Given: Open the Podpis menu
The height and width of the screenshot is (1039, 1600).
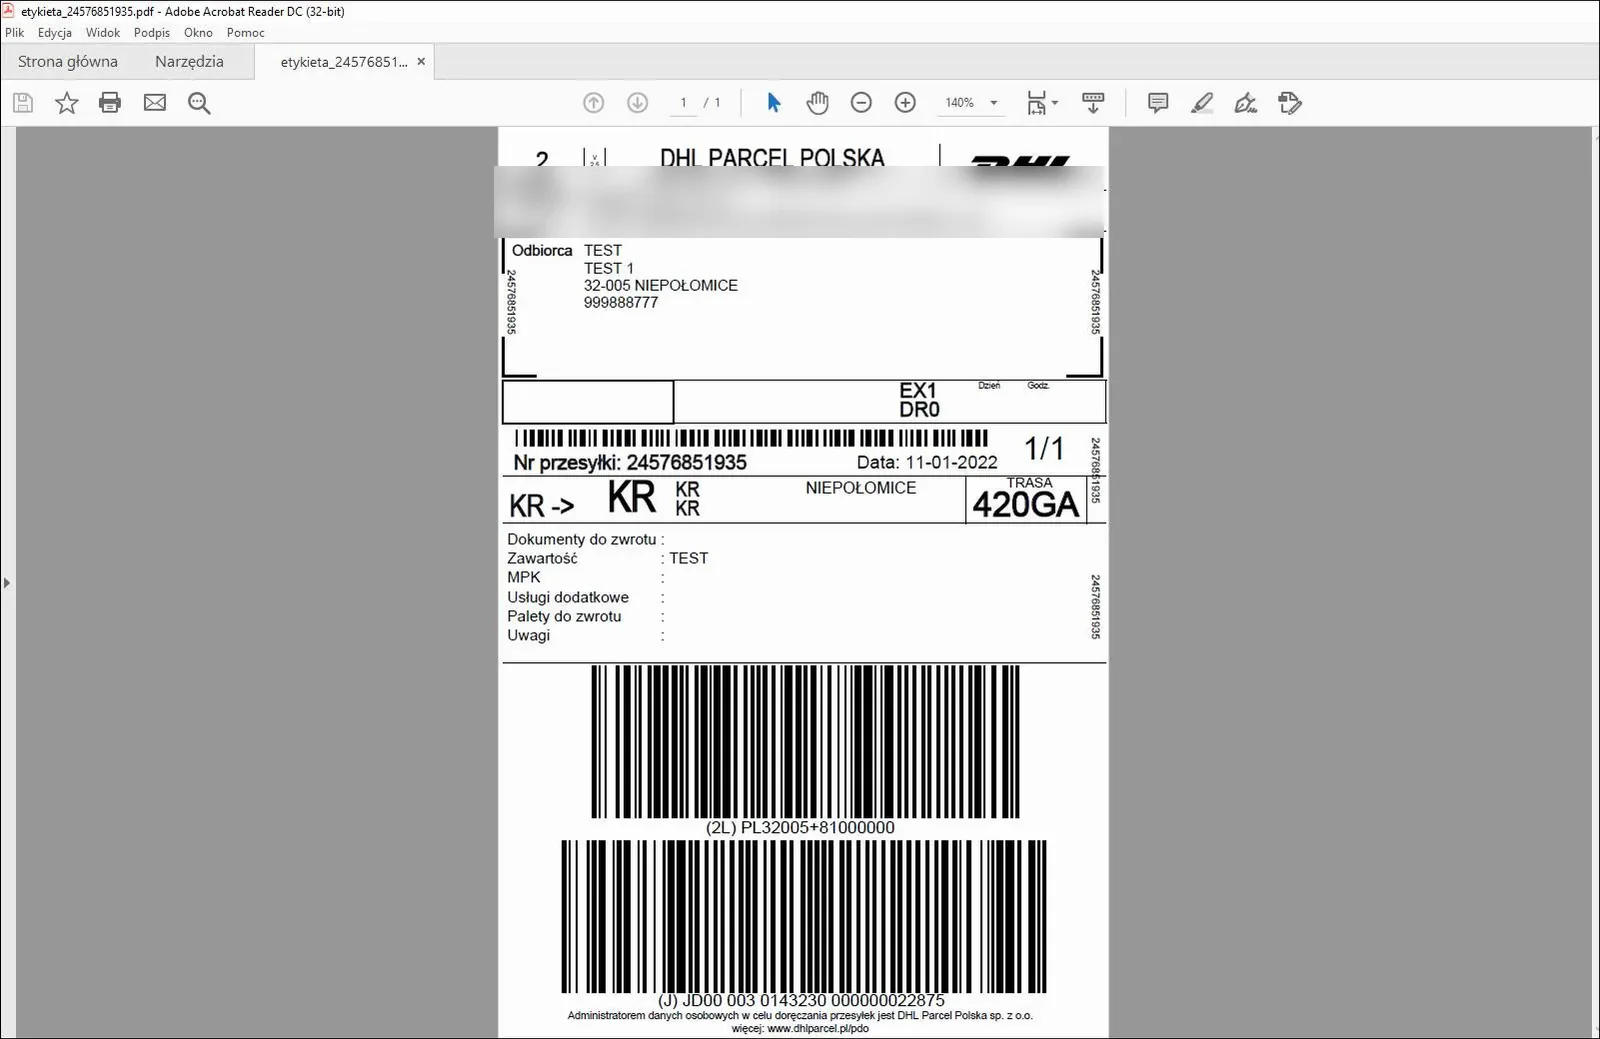Looking at the screenshot, I should tap(152, 32).
